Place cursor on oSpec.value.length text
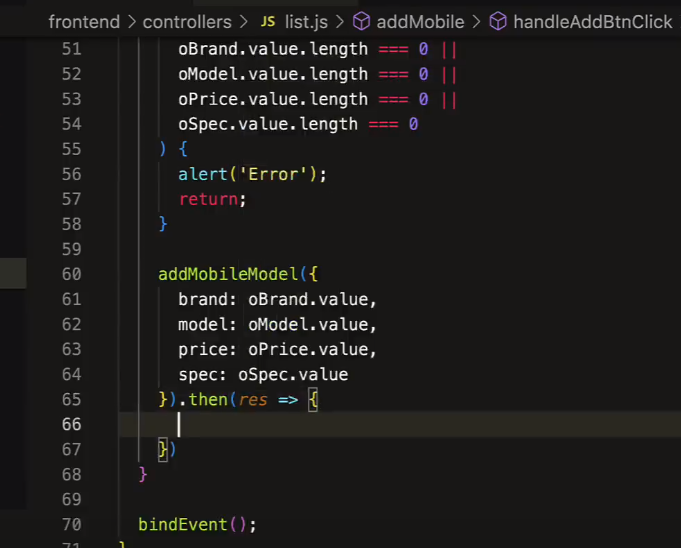The image size is (681, 548). (x=268, y=124)
